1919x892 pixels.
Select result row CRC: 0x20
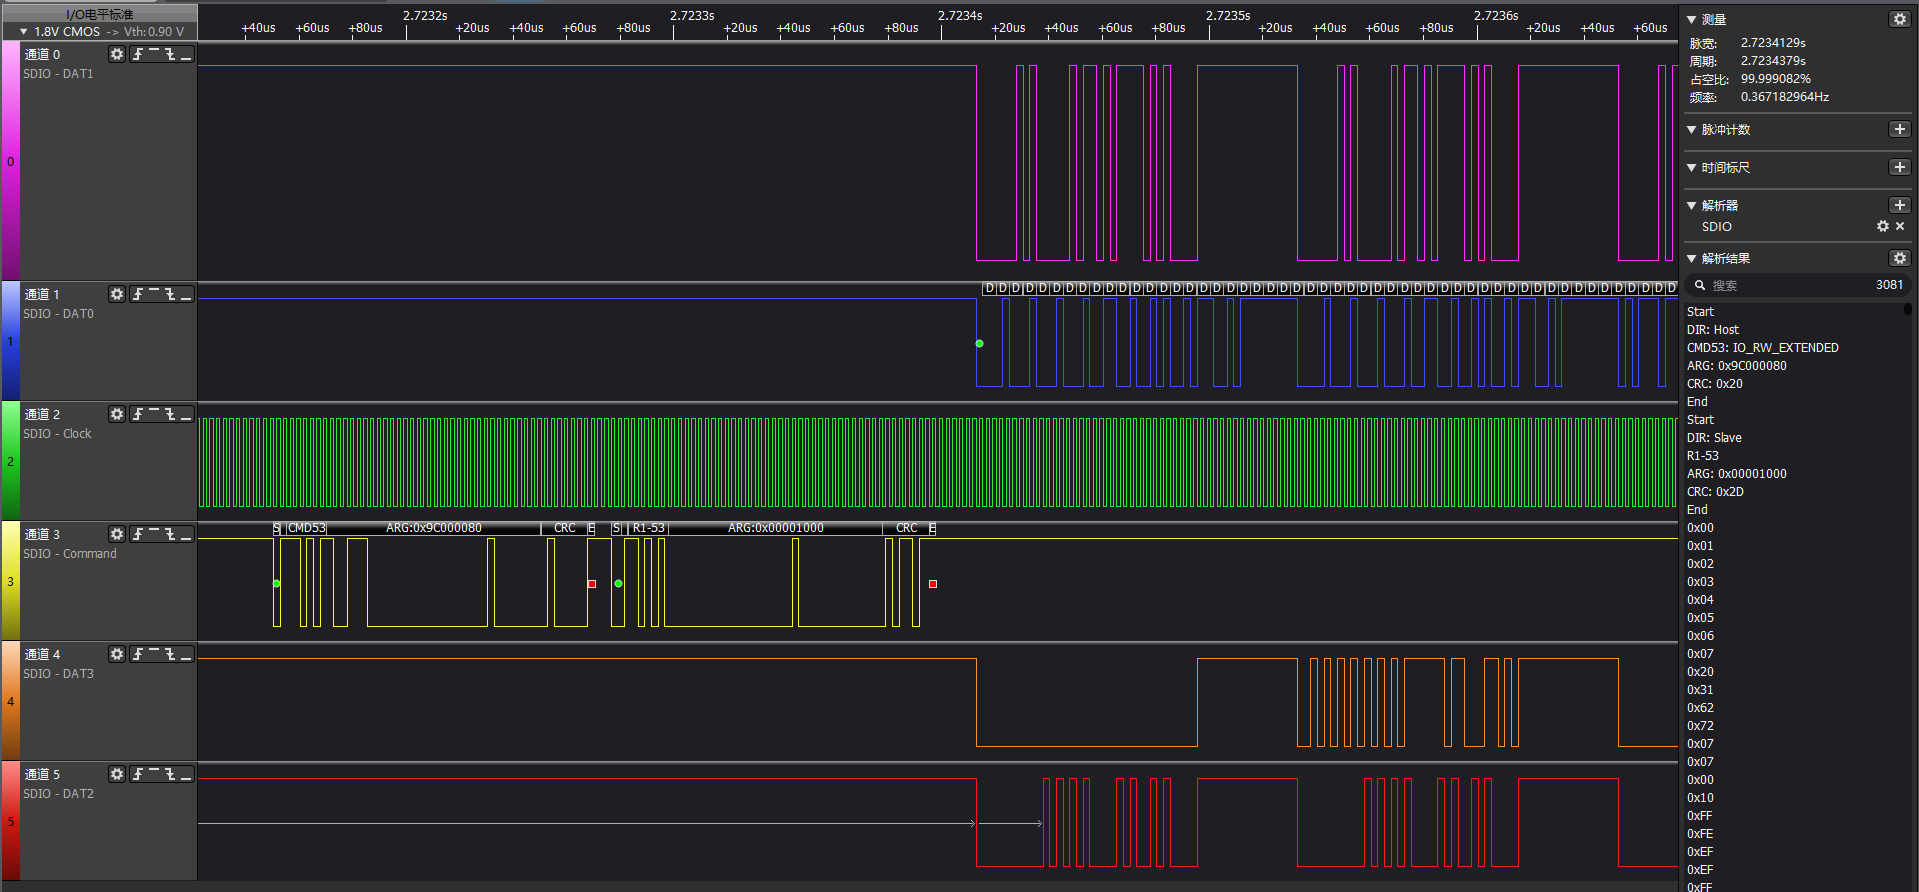1715,384
